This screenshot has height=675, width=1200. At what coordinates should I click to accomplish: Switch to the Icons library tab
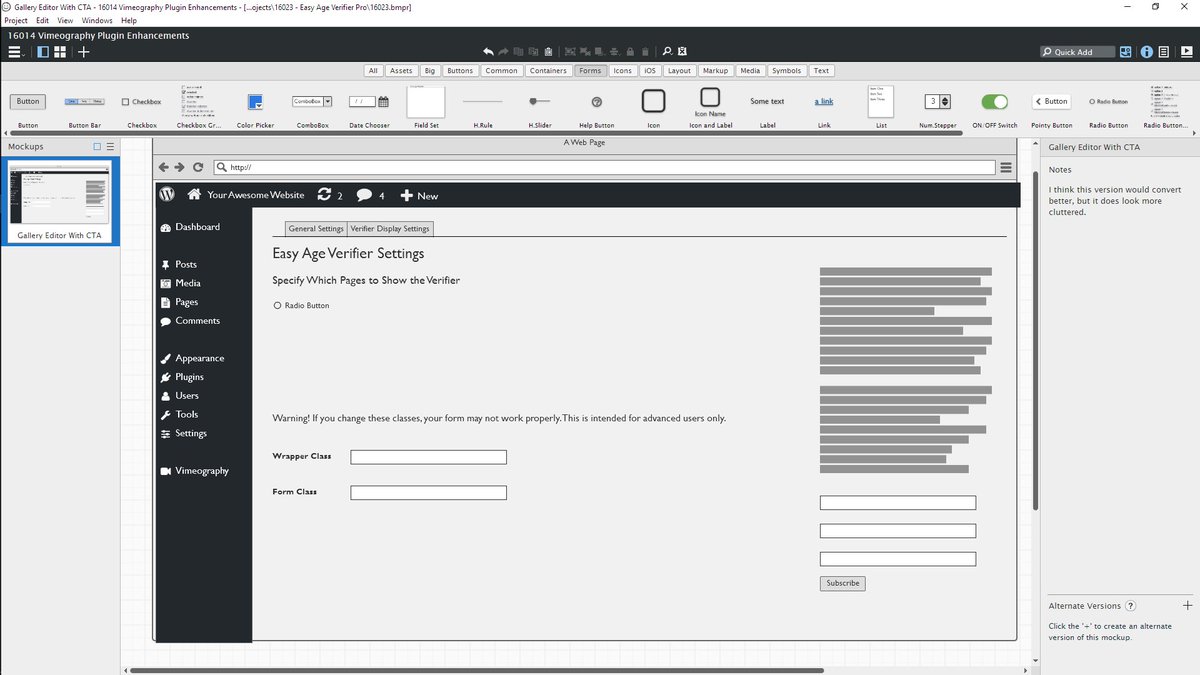pyautogui.click(x=622, y=71)
